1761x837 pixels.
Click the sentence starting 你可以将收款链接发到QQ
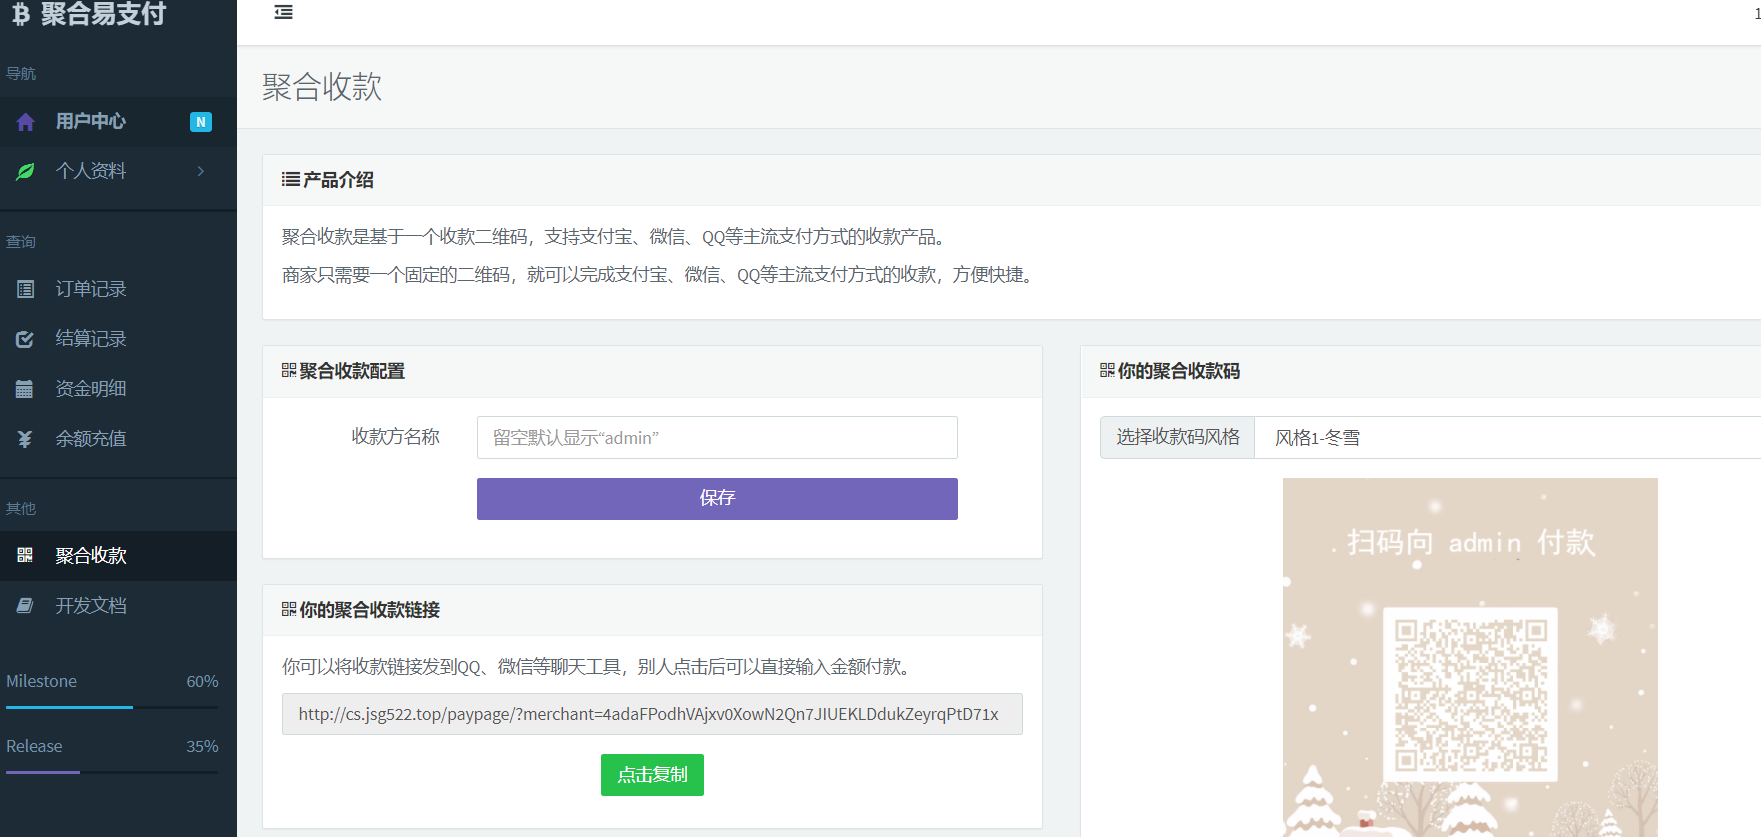pyautogui.click(x=599, y=667)
